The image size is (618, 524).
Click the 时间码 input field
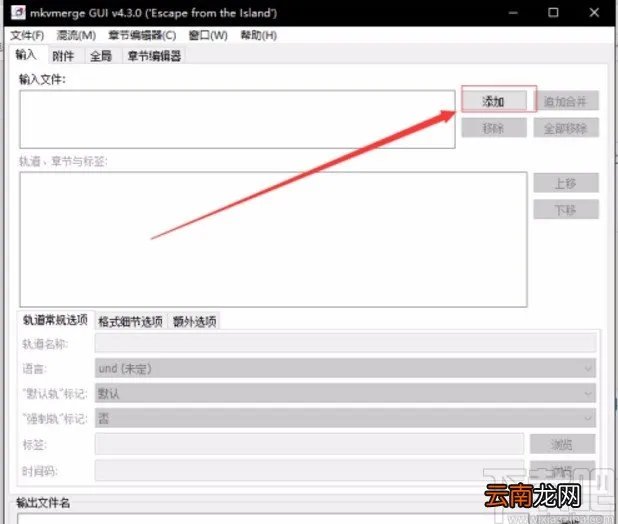click(309, 470)
